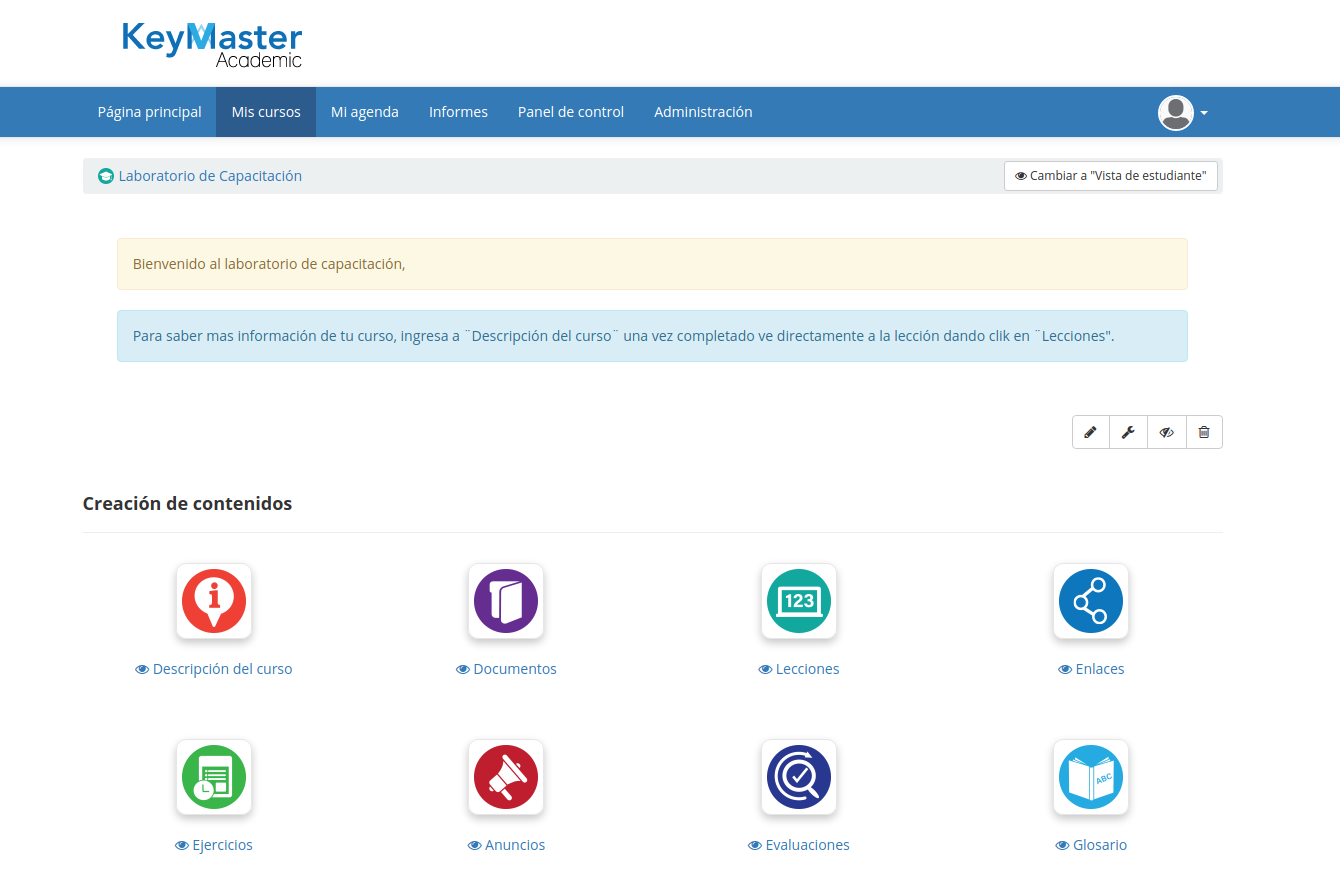Open the purple Documentos tool icon
Screen dimensions: 1340x885
(x=506, y=601)
